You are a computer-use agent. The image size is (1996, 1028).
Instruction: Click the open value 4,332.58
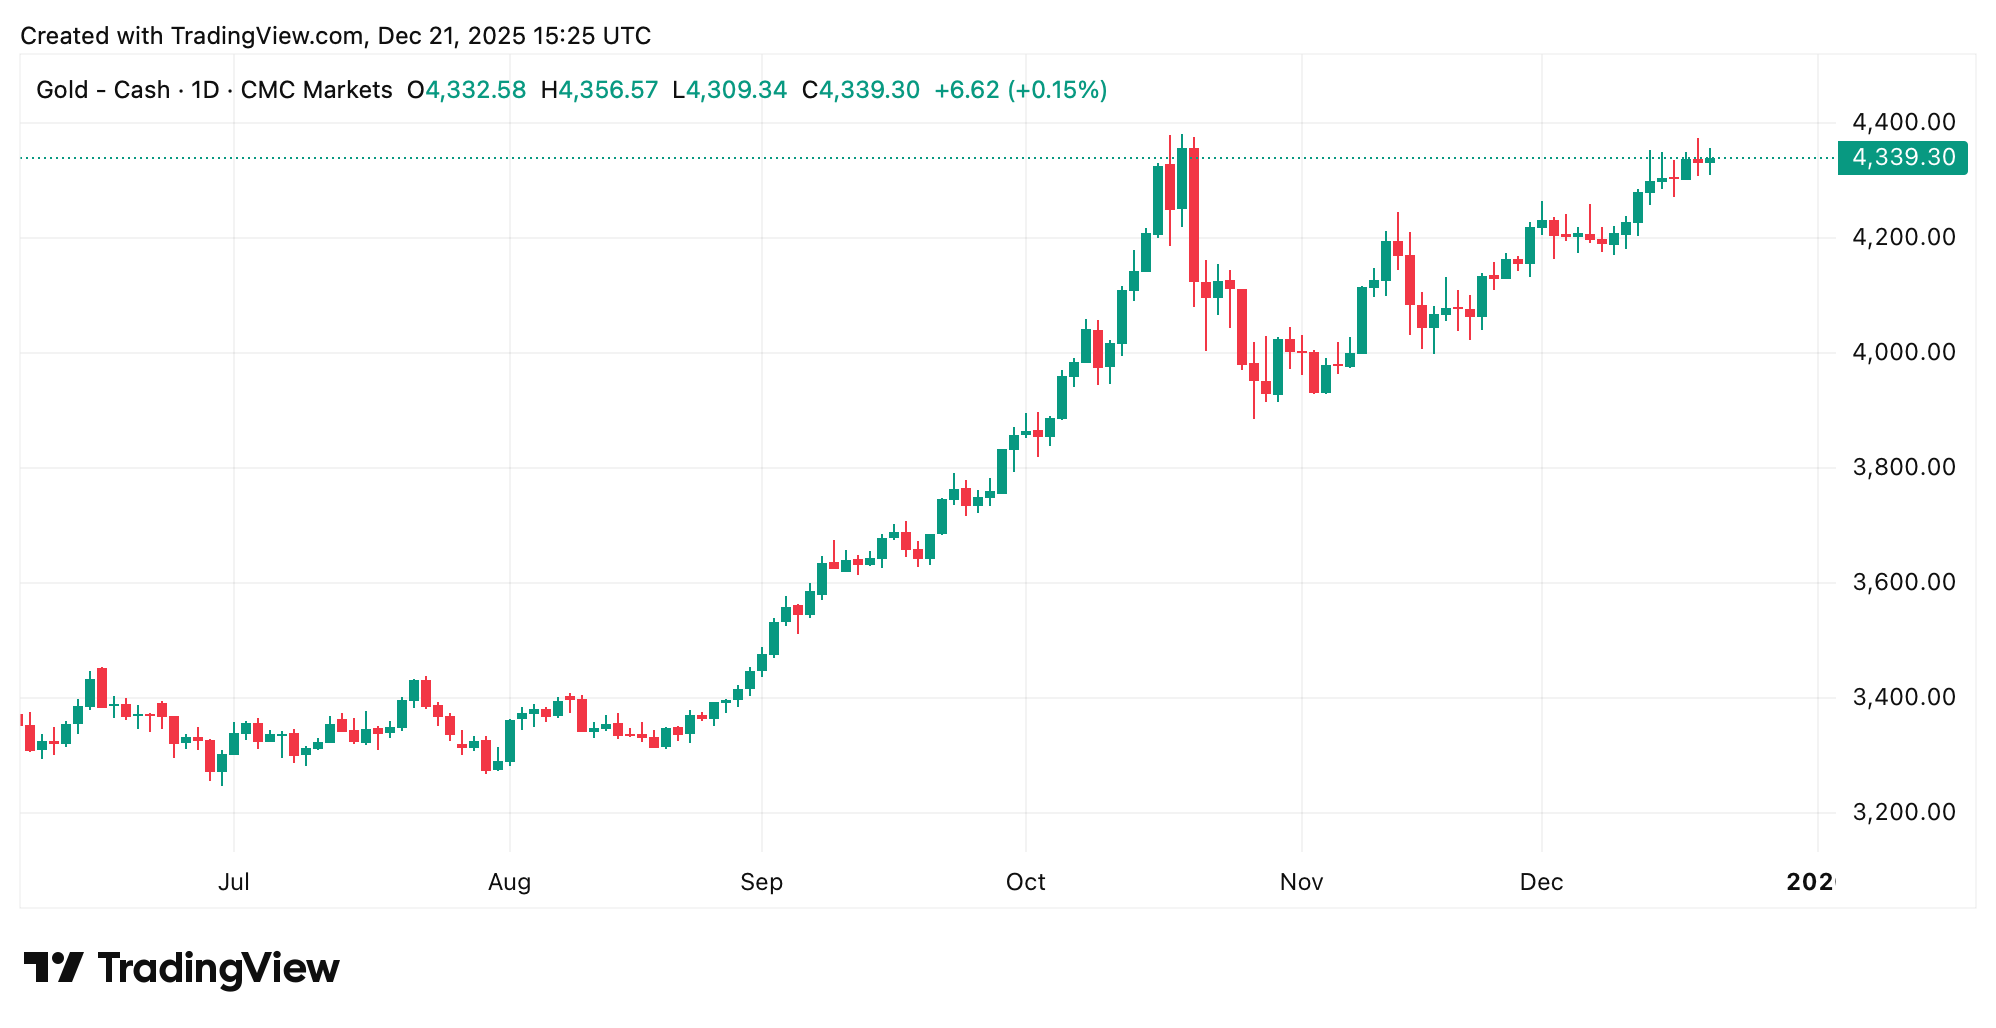pyautogui.click(x=475, y=90)
